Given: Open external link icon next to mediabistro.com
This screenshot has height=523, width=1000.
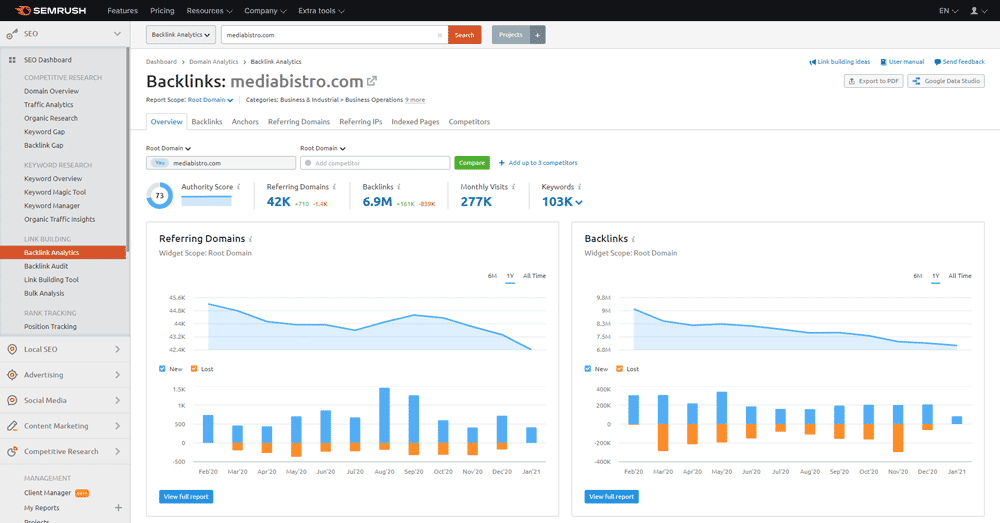Looking at the screenshot, I should (372, 81).
